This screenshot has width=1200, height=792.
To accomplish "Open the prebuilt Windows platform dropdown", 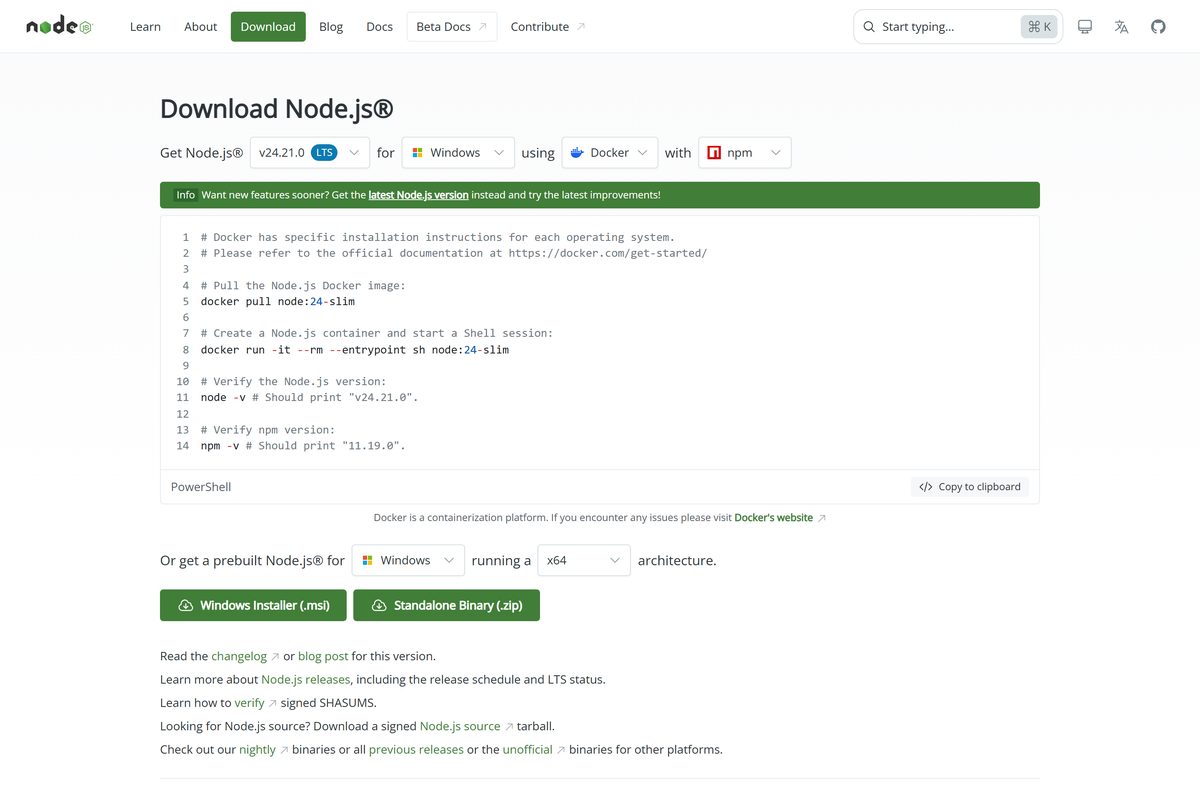I will 408,560.
